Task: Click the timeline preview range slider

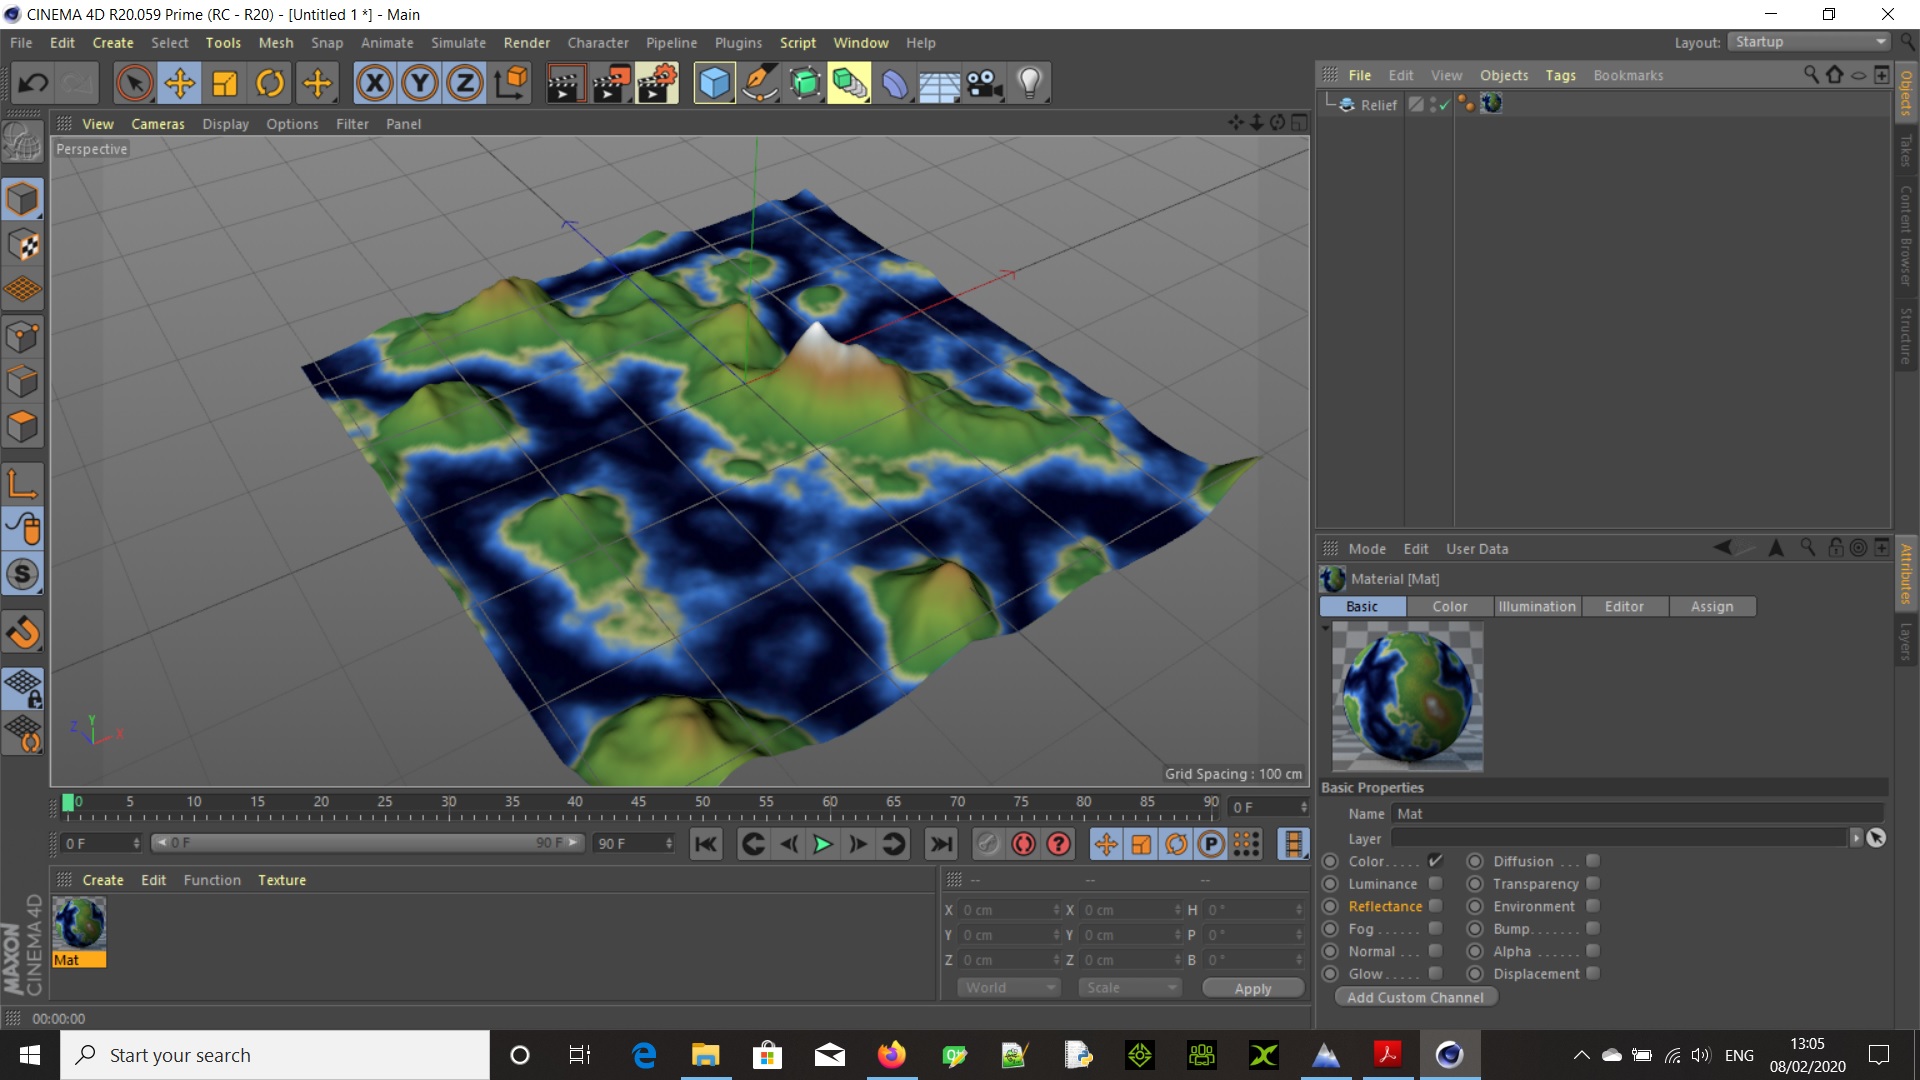Action: tap(367, 843)
